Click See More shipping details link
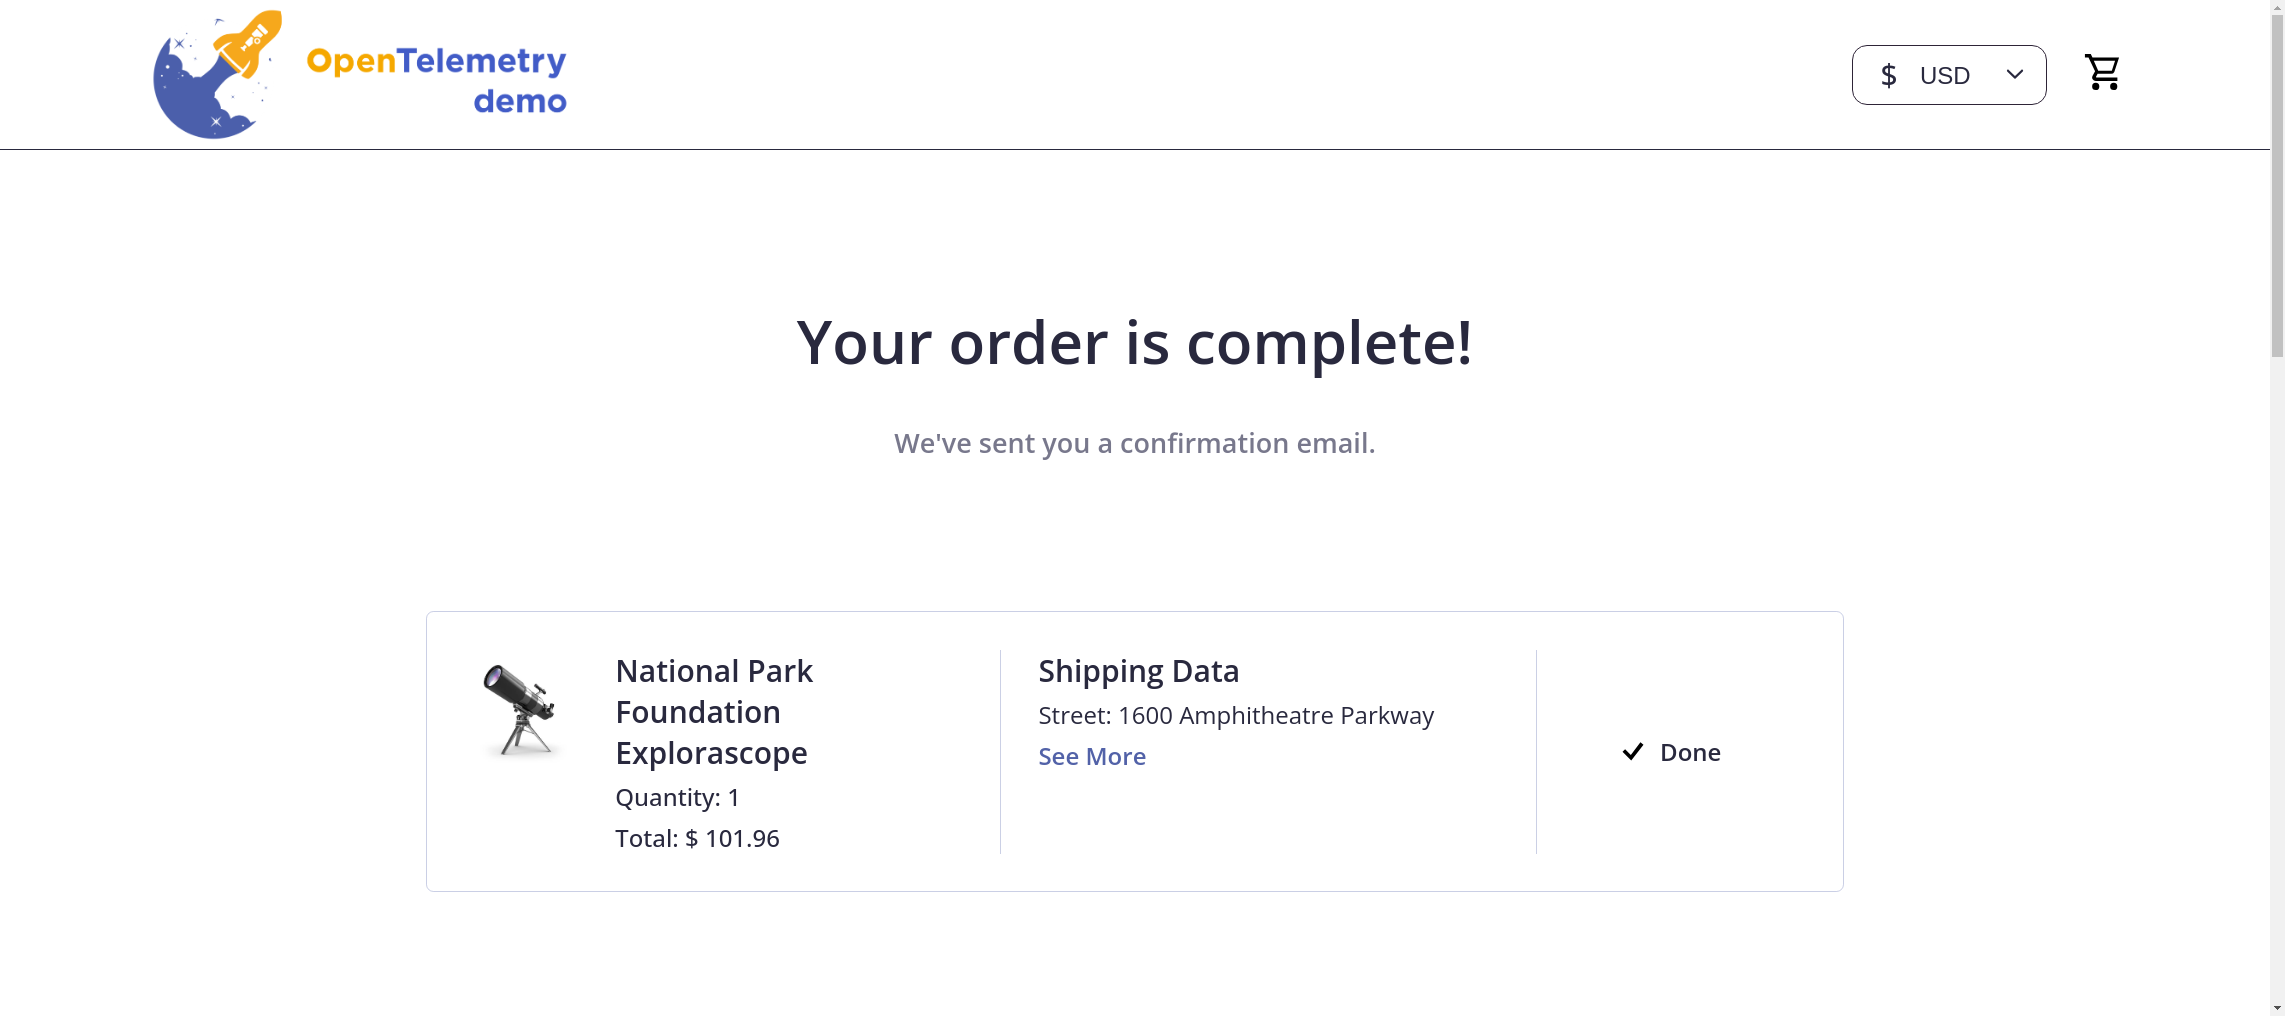The image size is (2285, 1016). click(x=1092, y=757)
